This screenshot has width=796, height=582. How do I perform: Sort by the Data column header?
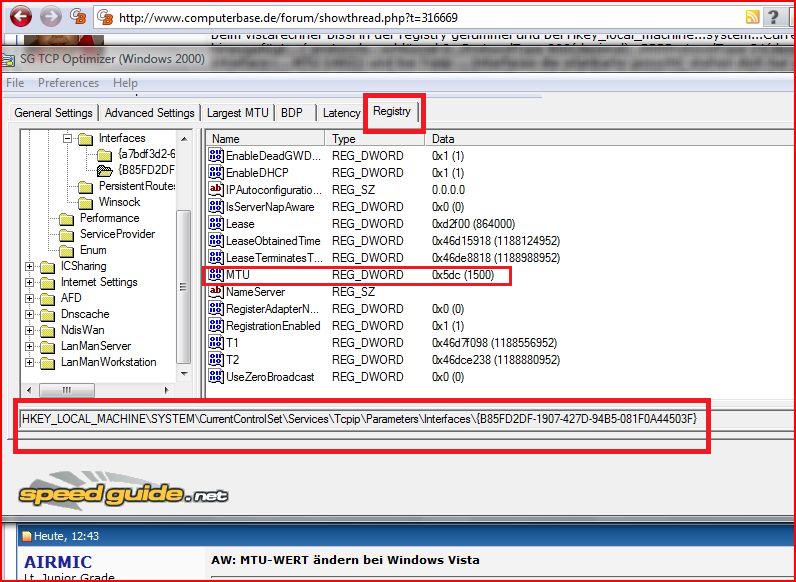coord(609,139)
